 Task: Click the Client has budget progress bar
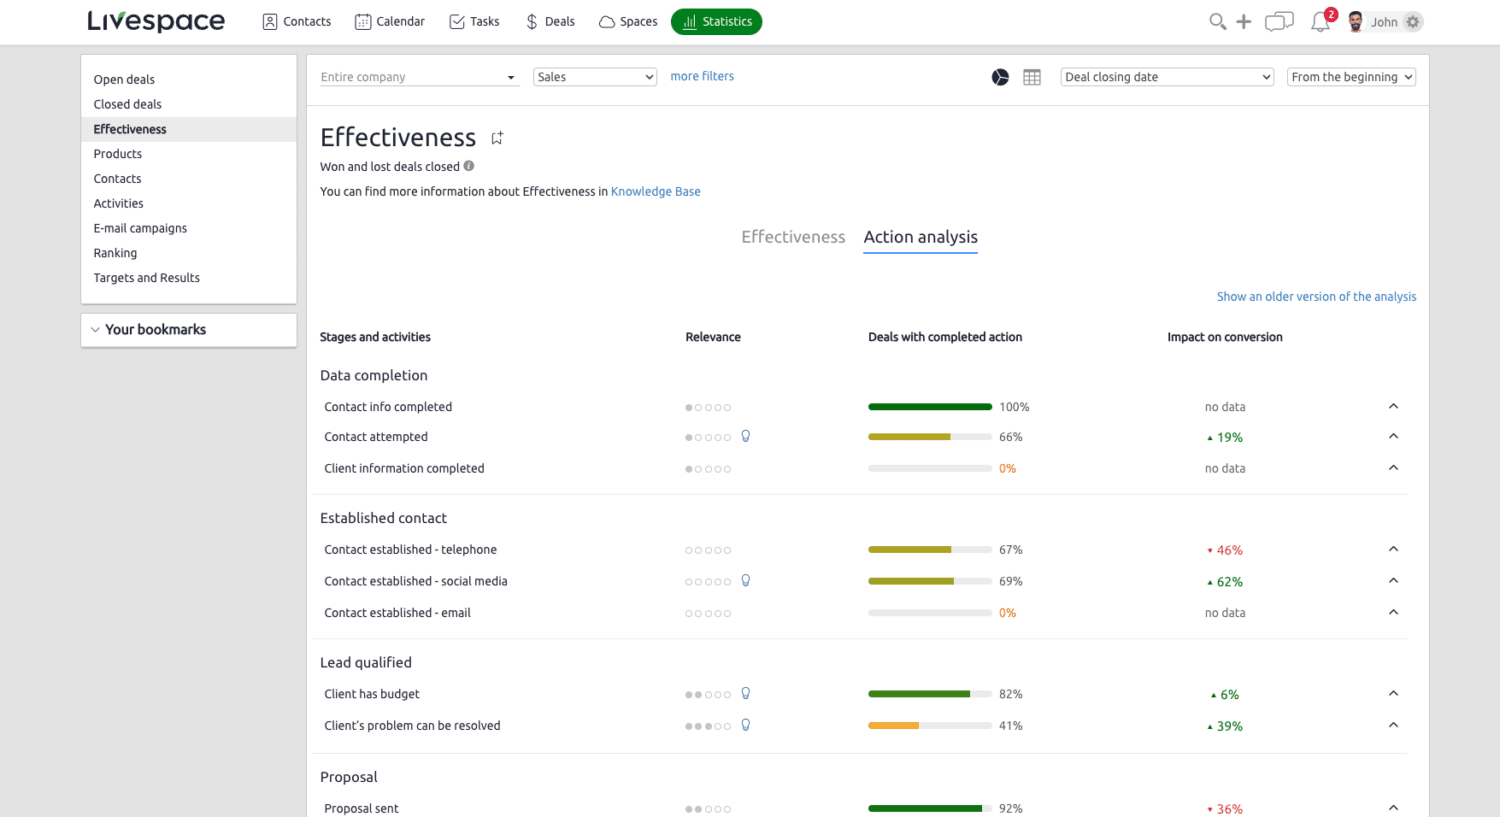[x=929, y=694]
